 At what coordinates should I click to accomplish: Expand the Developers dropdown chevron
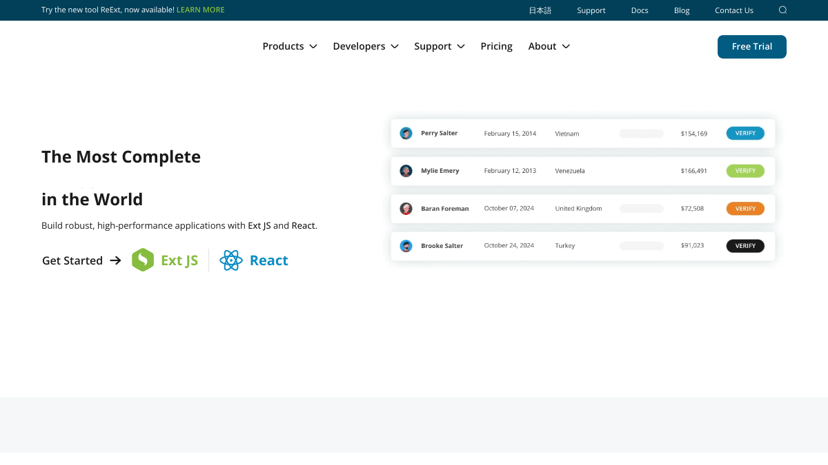tap(394, 46)
